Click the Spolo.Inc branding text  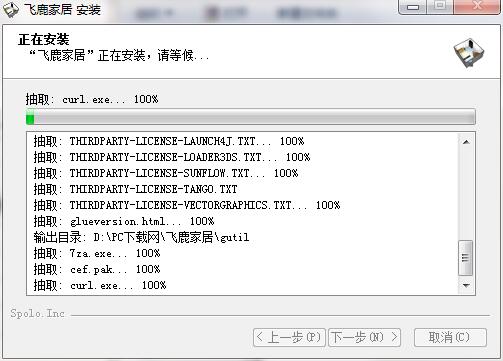click(x=37, y=313)
